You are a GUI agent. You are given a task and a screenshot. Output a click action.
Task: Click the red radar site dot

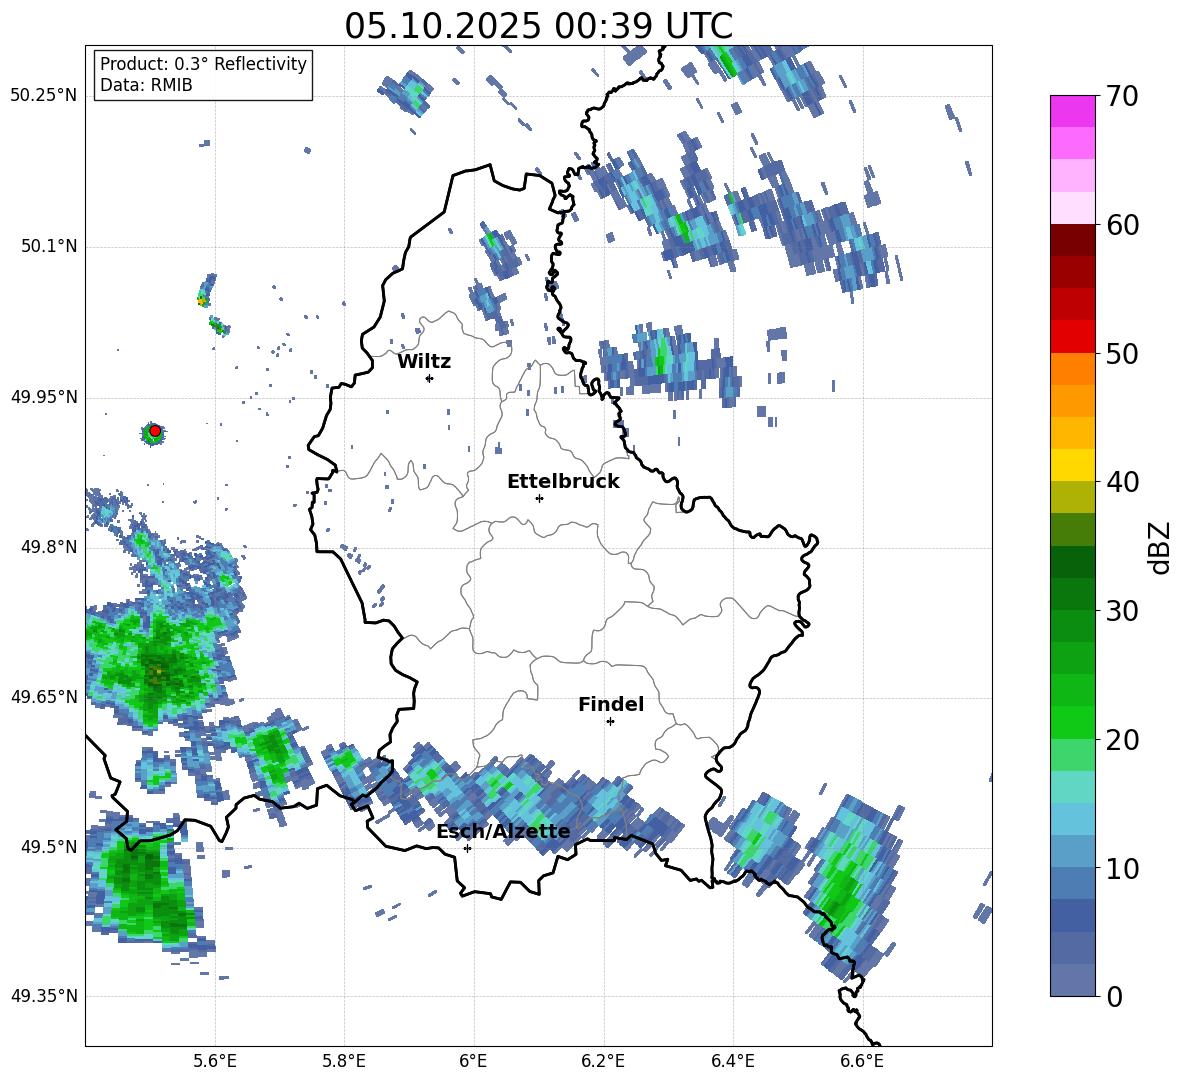(155, 431)
